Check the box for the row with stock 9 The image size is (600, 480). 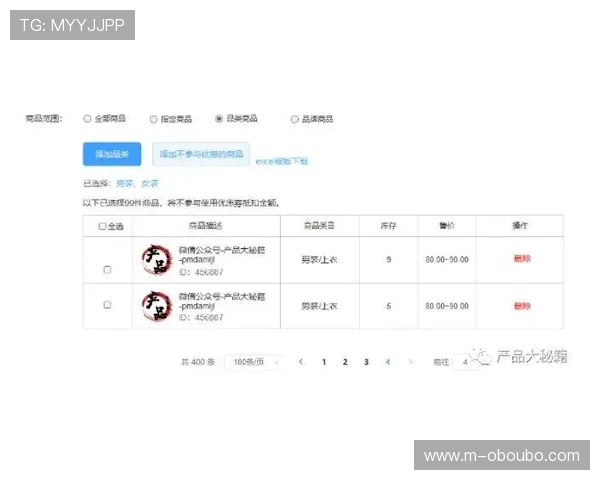pyautogui.click(x=108, y=270)
